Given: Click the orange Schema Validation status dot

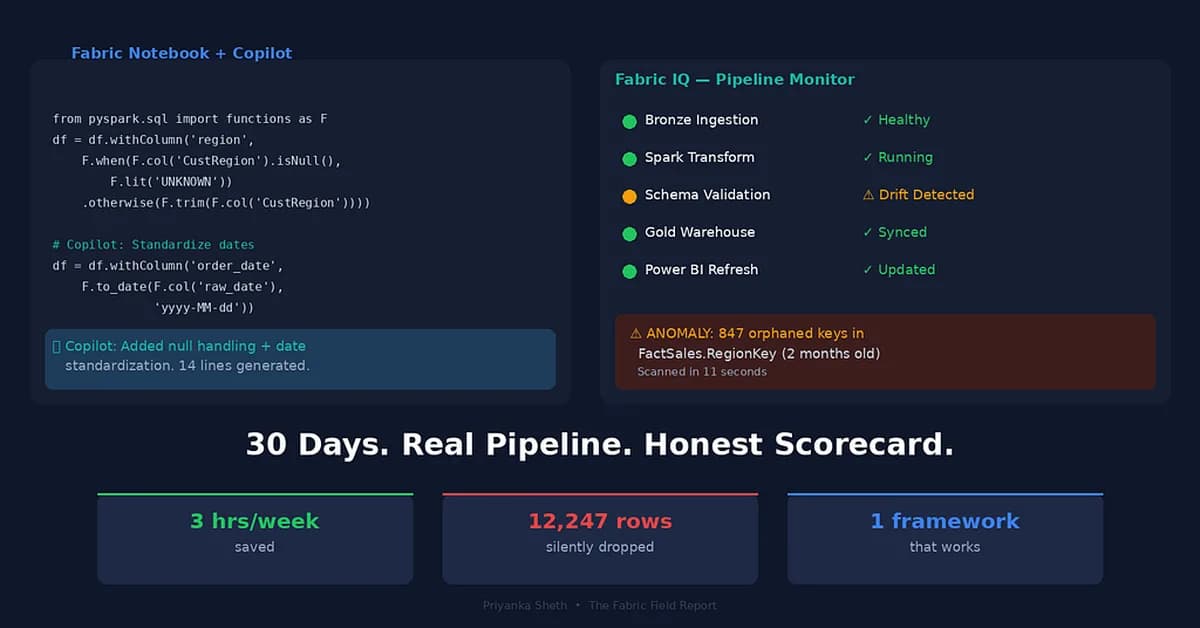Looking at the screenshot, I should (629, 195).
